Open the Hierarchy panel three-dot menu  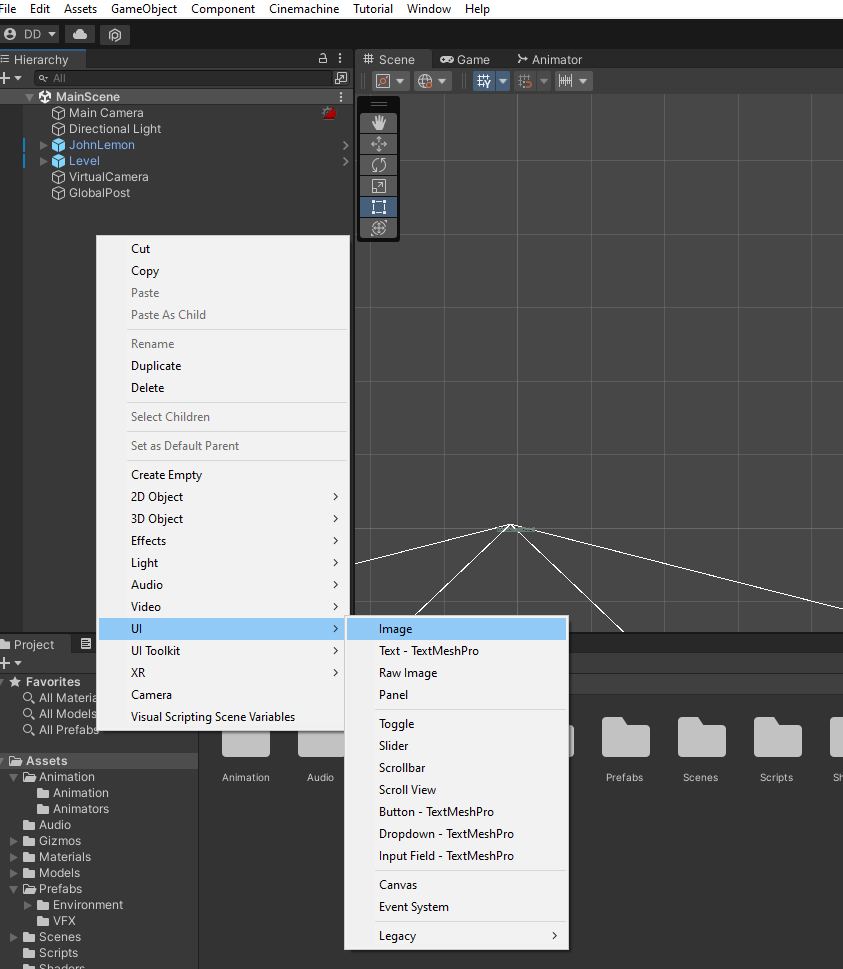[340, 58]
